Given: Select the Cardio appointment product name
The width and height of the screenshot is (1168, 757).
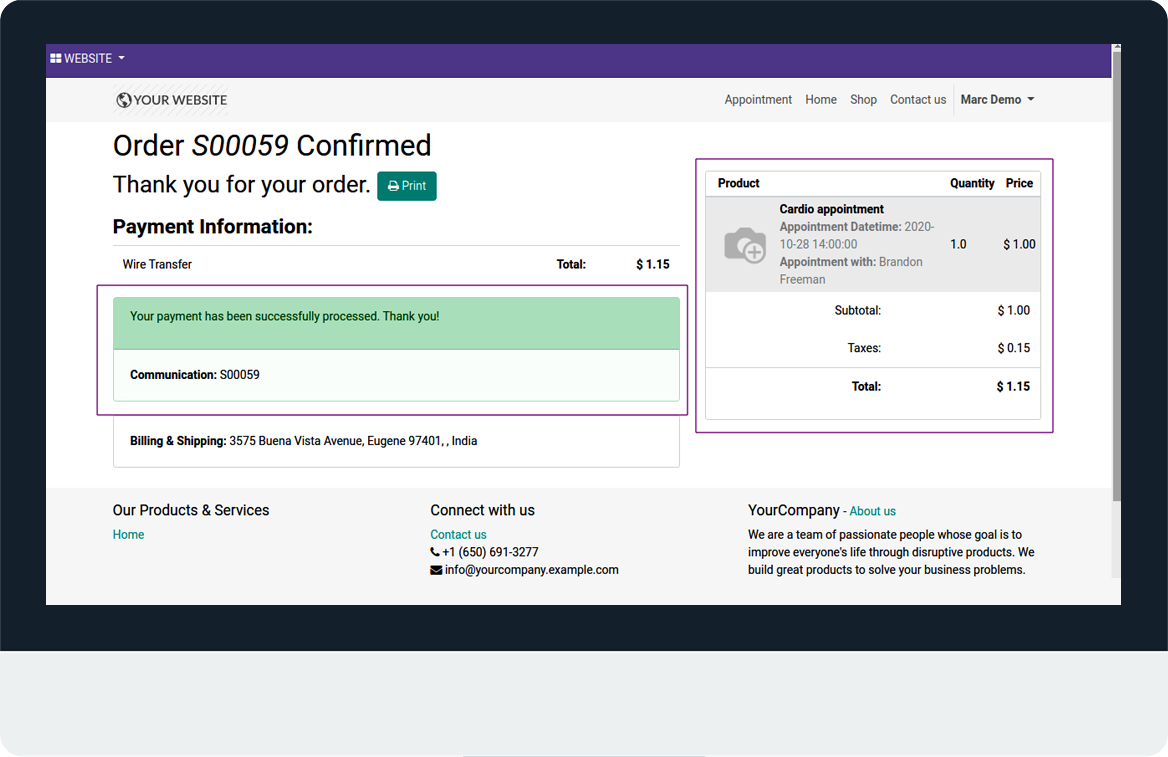Looking at the screenshot, I should 831,209.
